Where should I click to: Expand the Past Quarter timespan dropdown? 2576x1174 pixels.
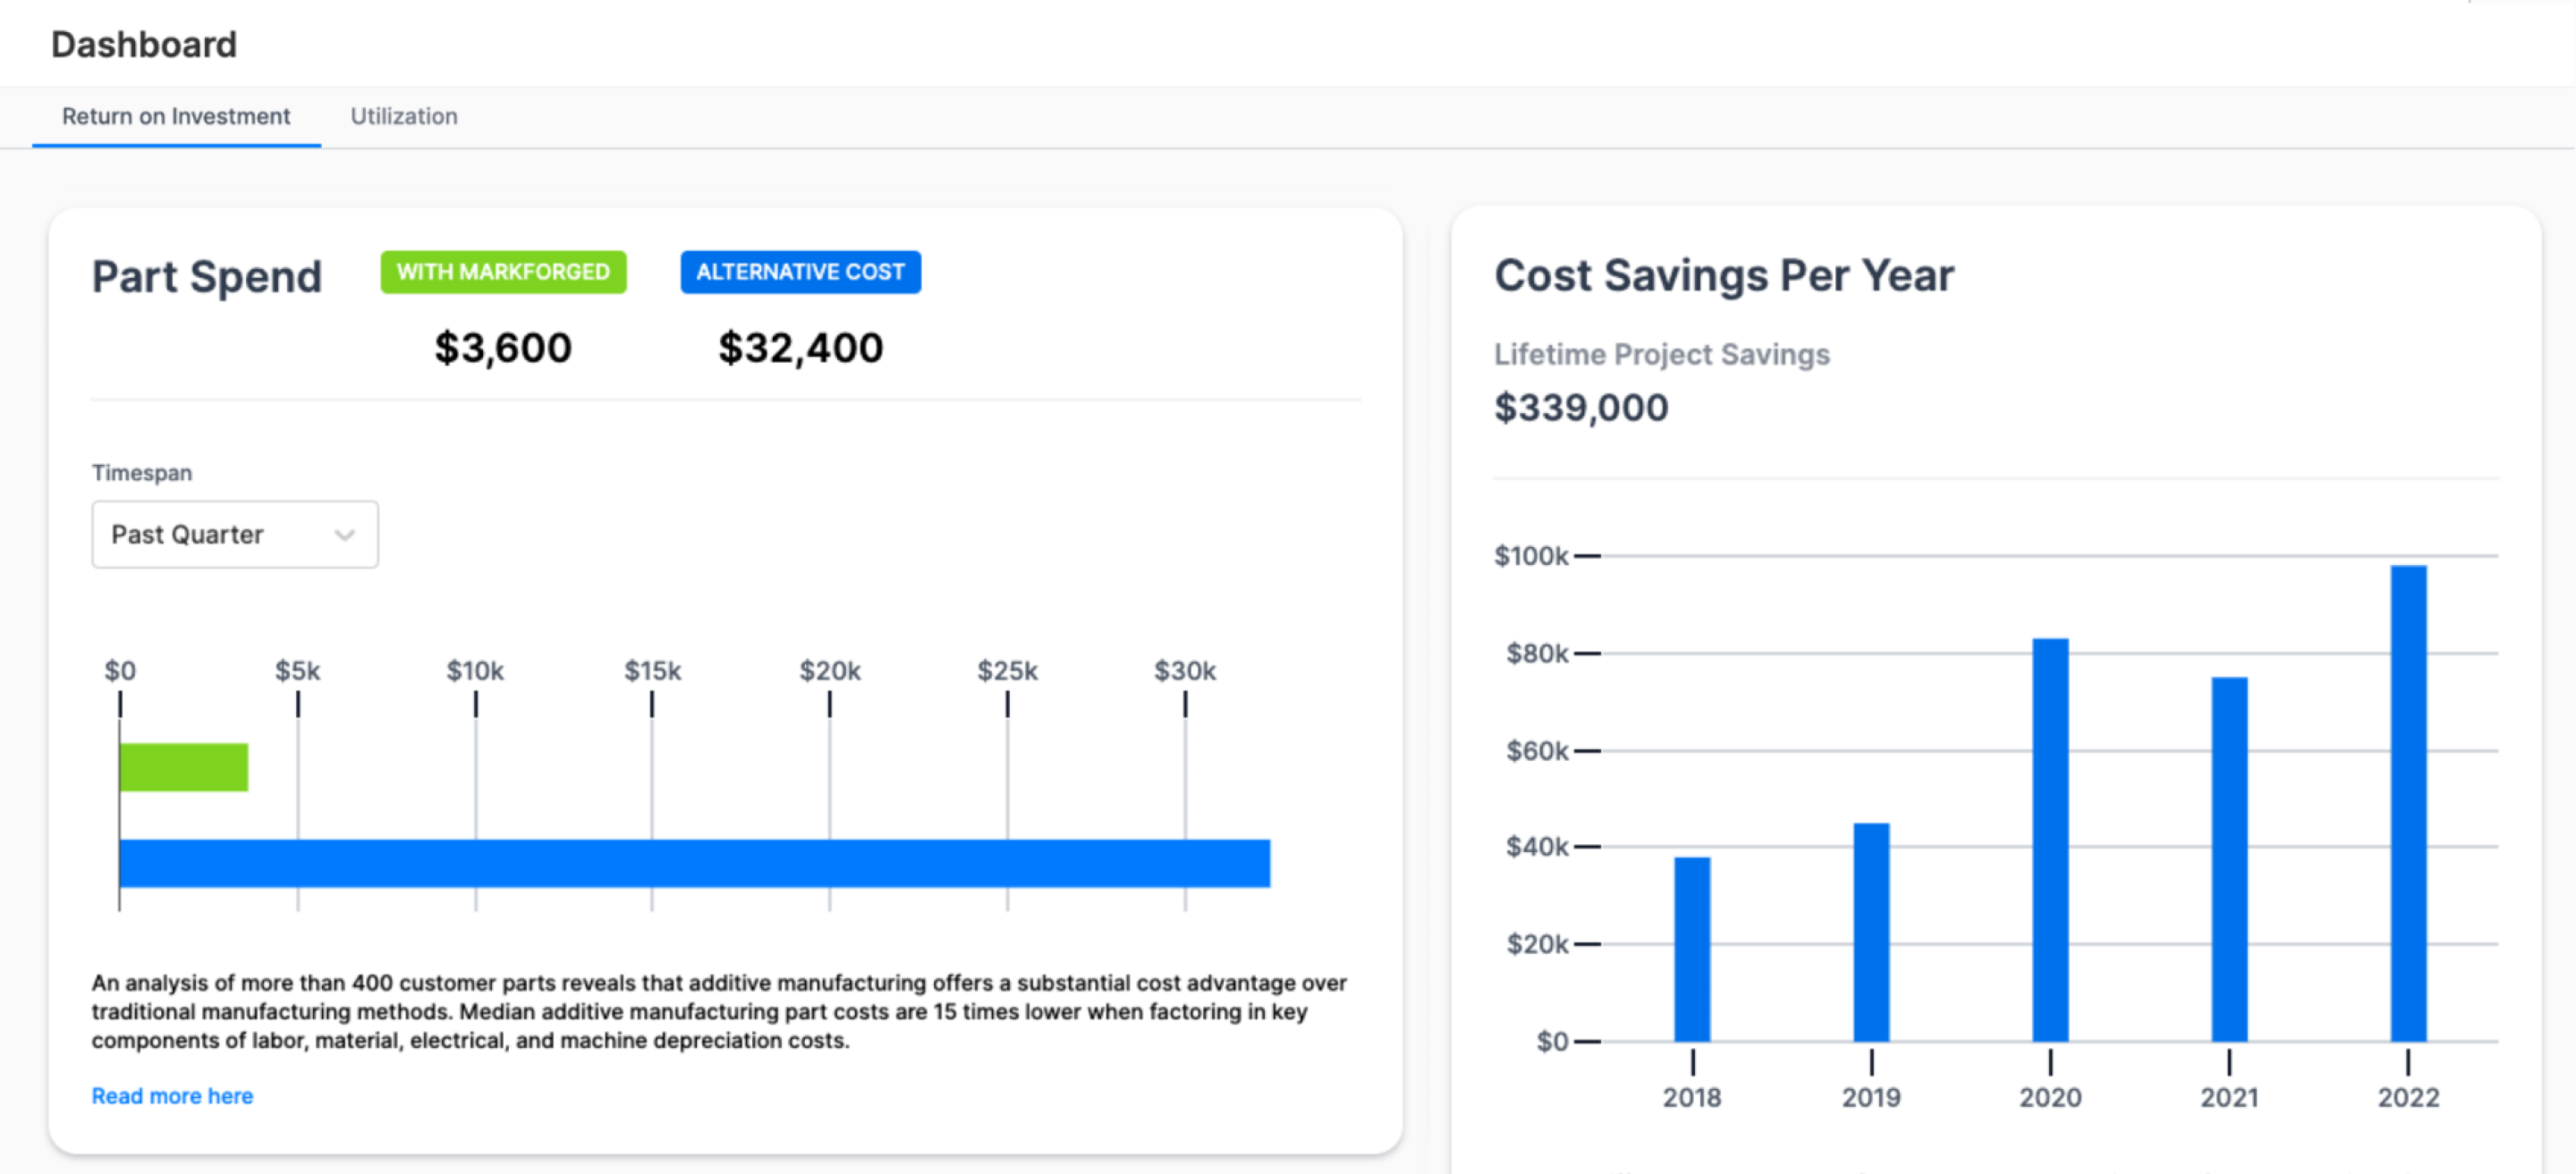pyautogui.click(x=234, y=534)
